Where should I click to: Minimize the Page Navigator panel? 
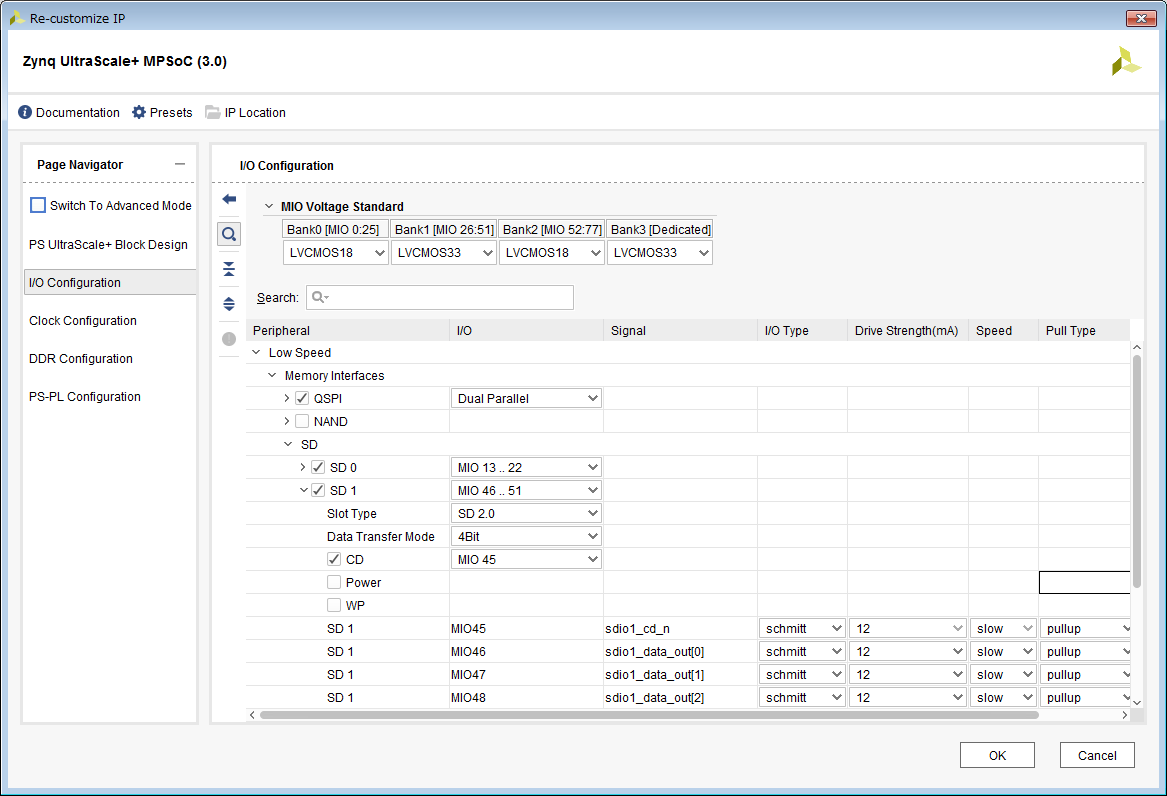point(180,164)
